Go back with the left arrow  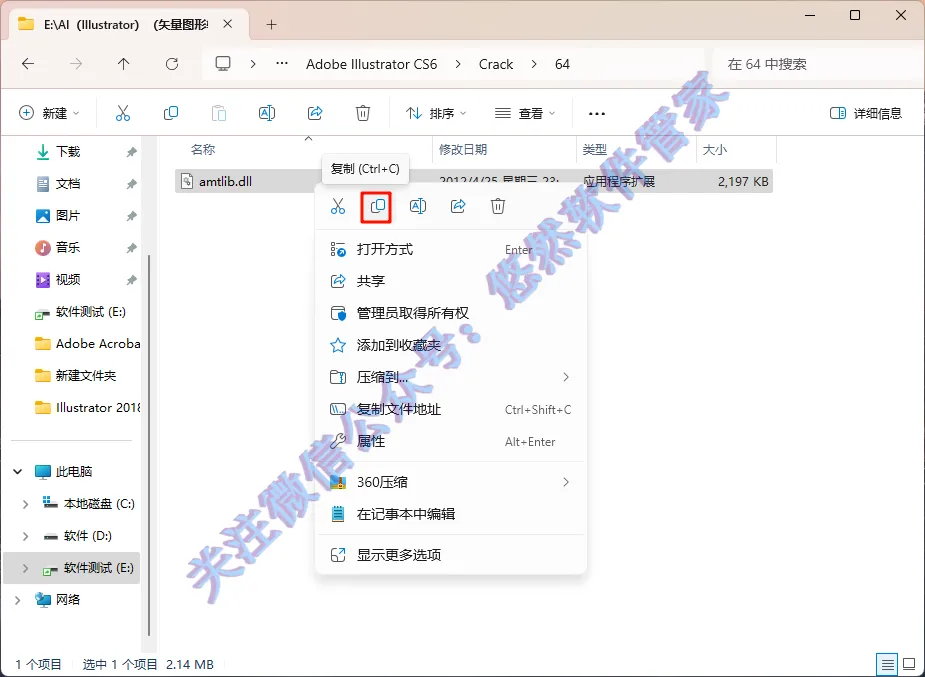click(x=28, y=64)
